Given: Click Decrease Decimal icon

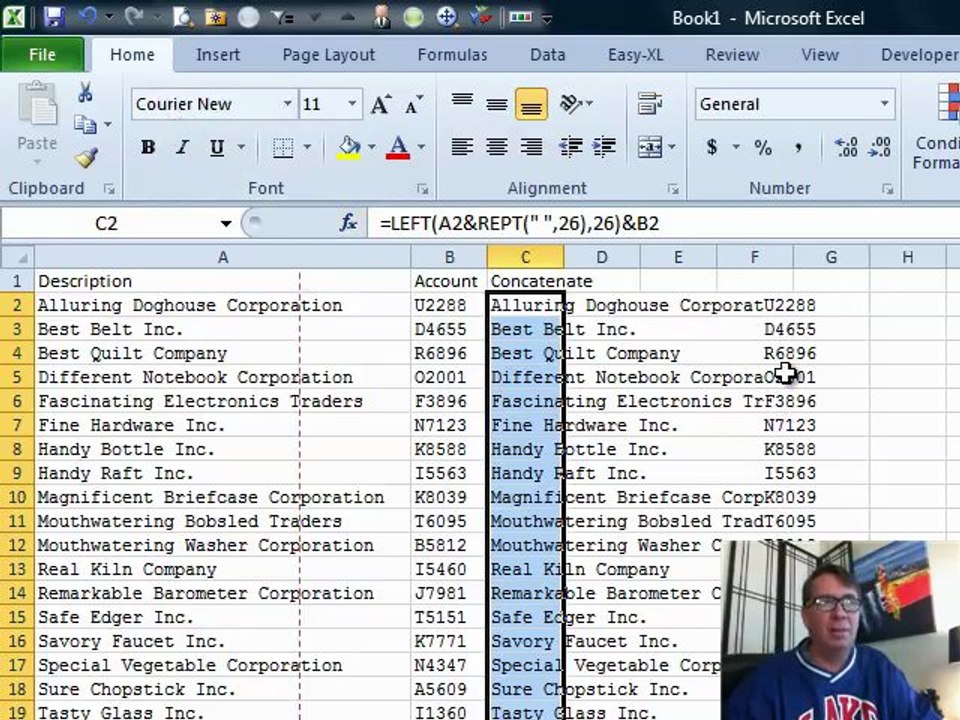Looking at the screenshot, I should click(x=880, y=148).
